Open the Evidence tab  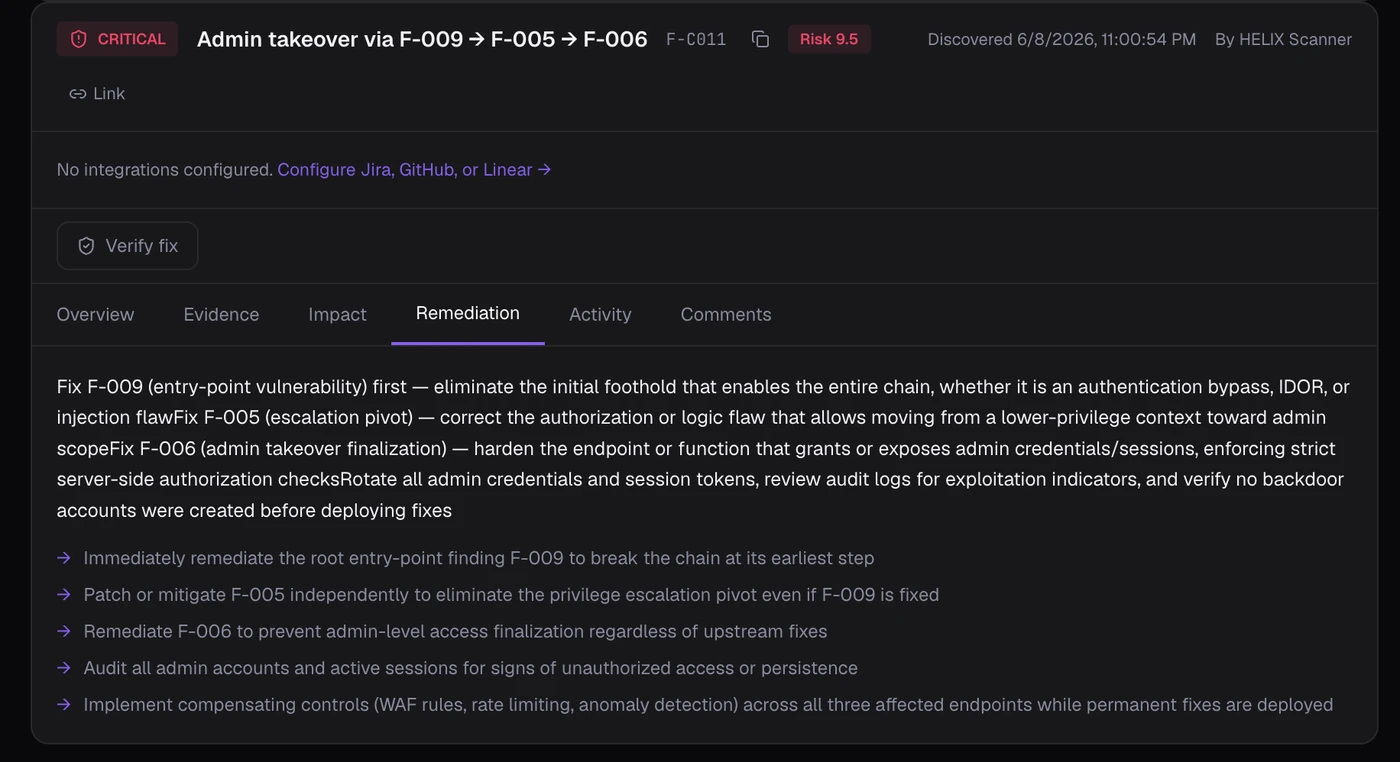(x=221, y=314)
